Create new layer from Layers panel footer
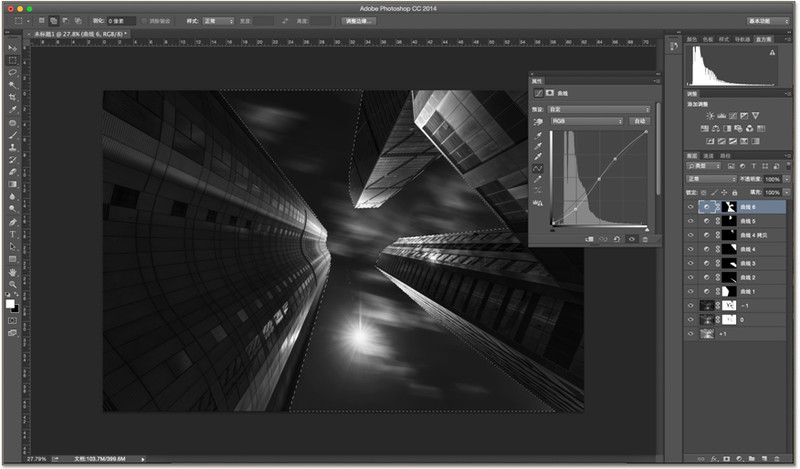Image resolution: width=800 pixels, height=469 pixels. 764,459
